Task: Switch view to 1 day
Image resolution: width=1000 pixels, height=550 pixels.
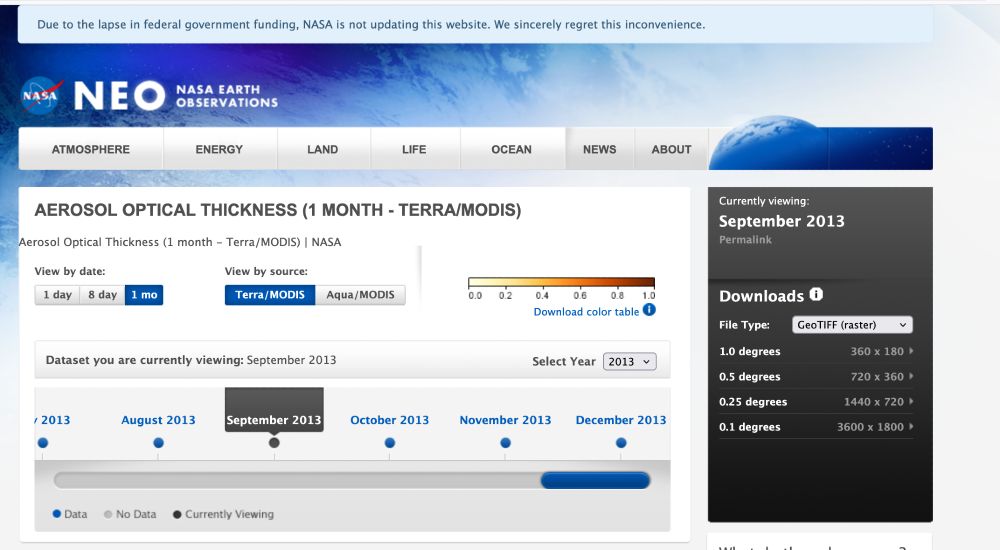Action: 57,295
